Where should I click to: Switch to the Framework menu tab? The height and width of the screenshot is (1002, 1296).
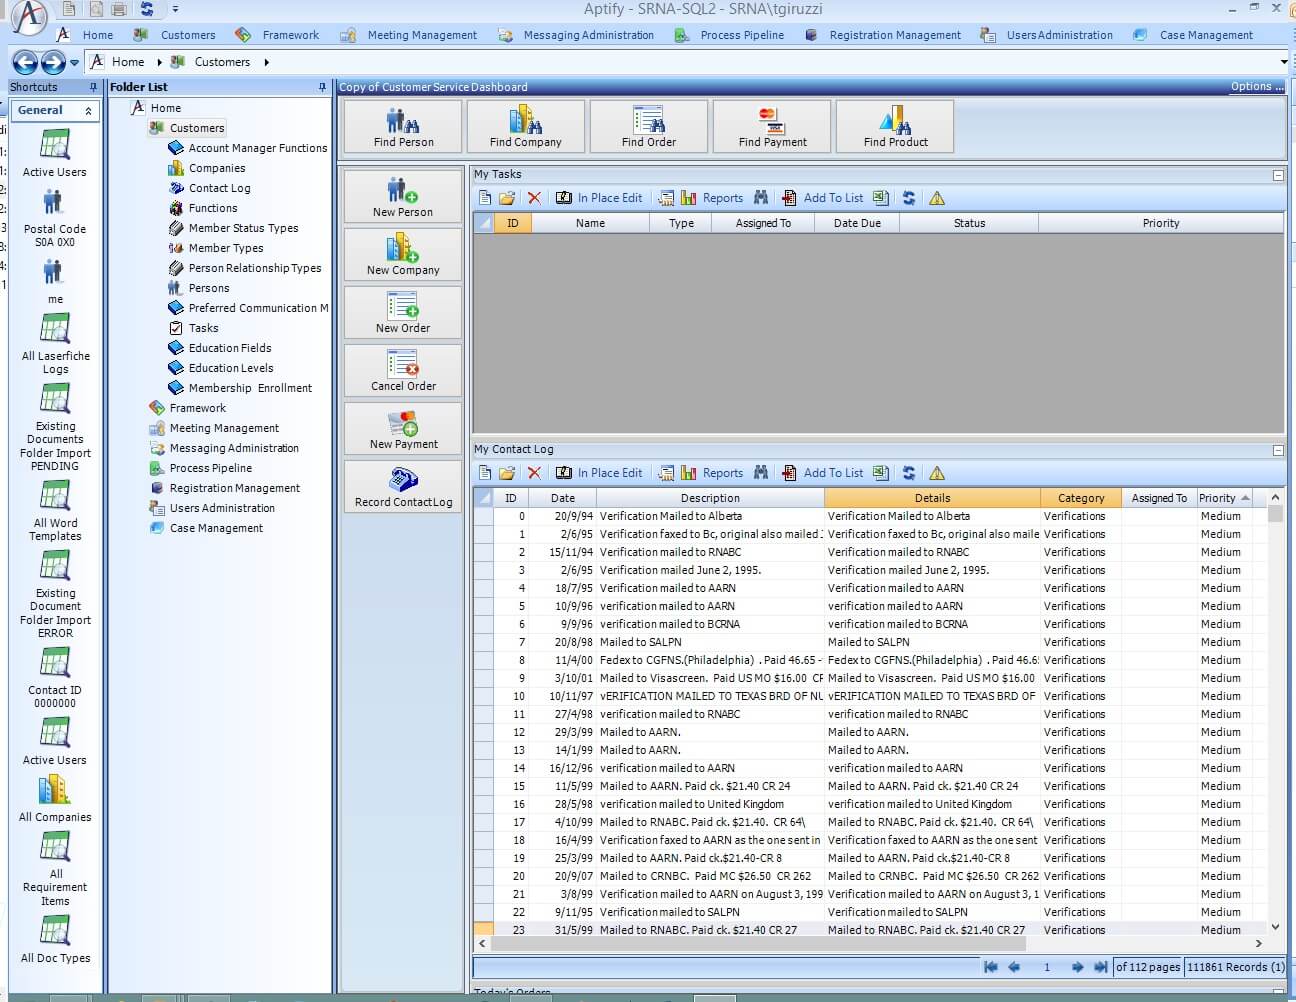(x=277, y=35)
